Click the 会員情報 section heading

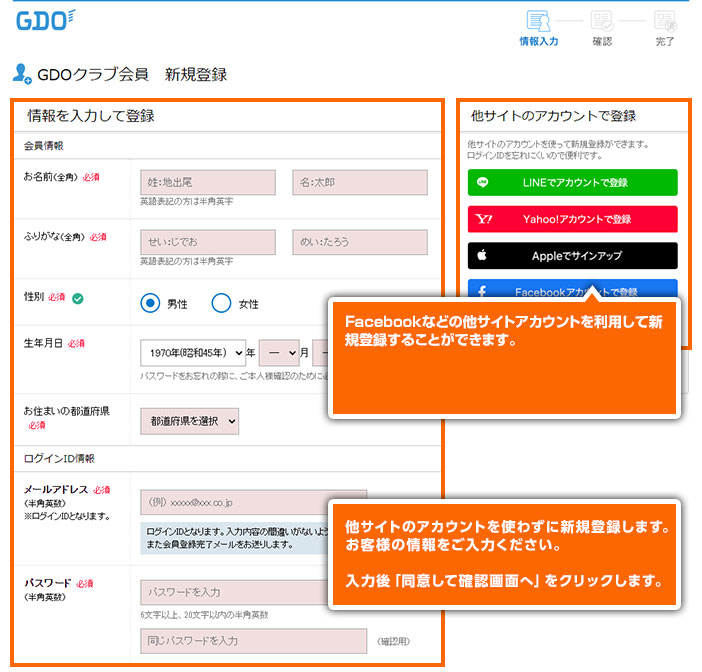point(43,146)
